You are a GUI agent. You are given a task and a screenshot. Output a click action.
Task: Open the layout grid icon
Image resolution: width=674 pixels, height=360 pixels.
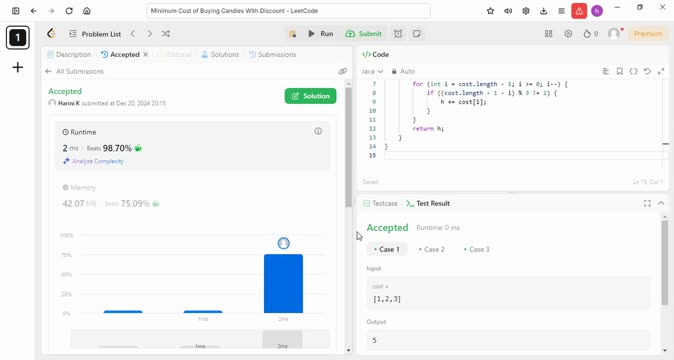[548, 34]
